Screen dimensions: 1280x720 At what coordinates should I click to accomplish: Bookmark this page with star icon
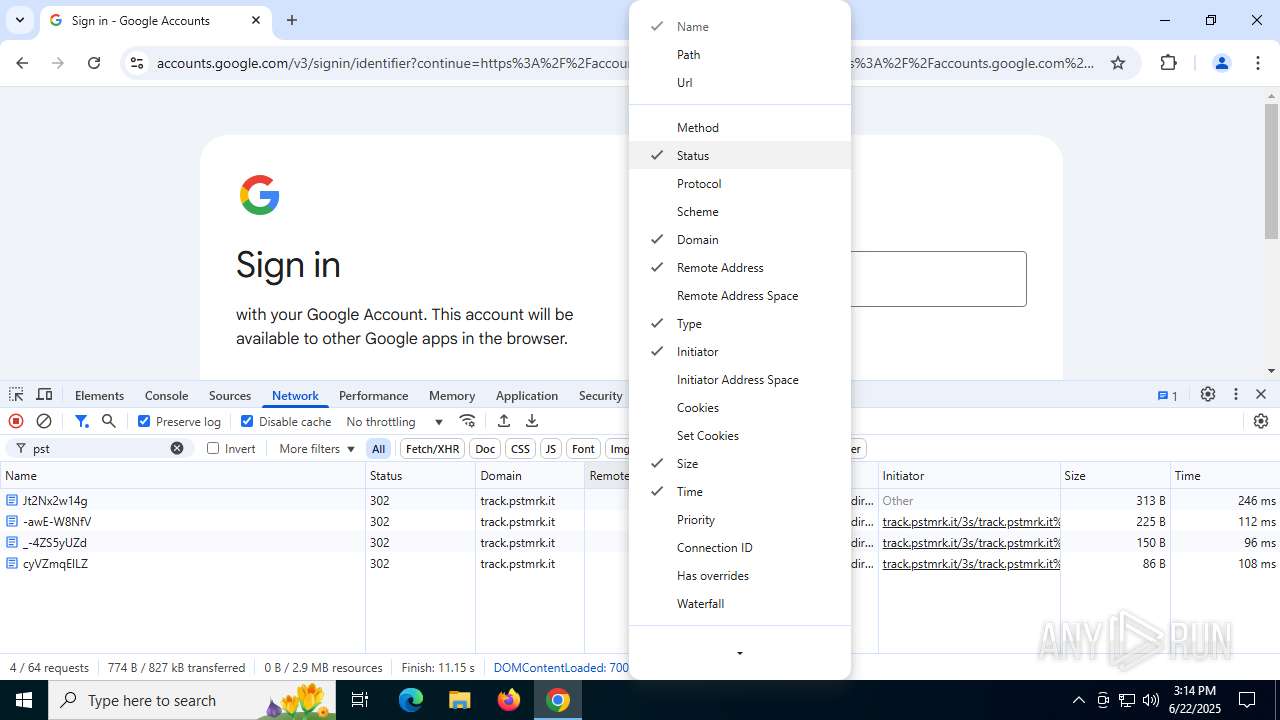pyautogui.click(x=1118, y=63)
